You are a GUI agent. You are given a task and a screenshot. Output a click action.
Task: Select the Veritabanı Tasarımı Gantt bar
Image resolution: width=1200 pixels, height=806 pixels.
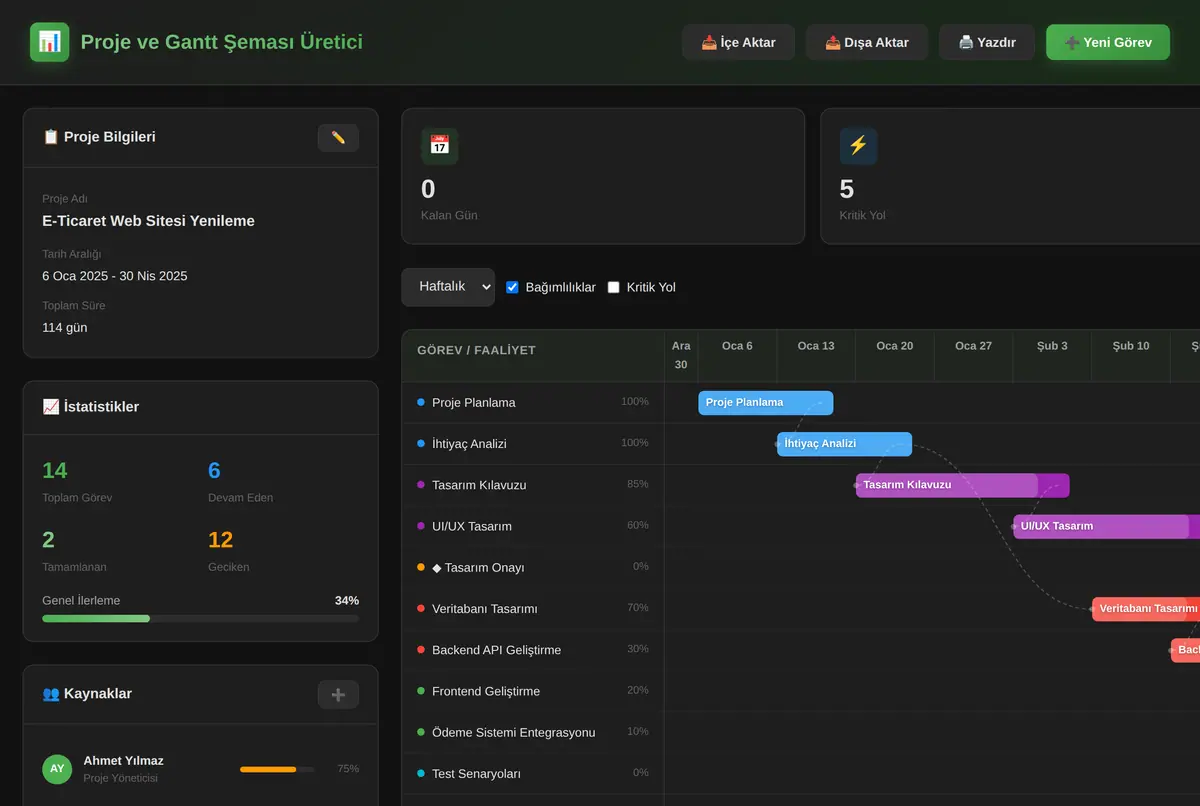pyautogui.click(x=1146, y=608)
